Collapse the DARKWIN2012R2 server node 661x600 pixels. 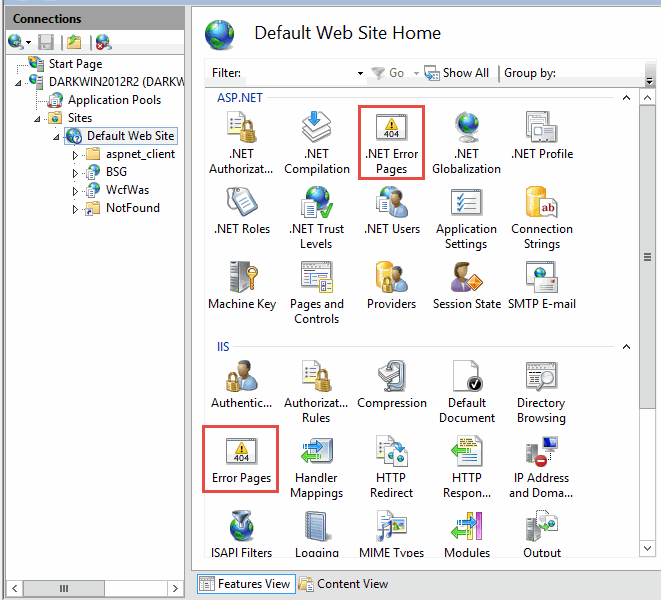[x=18, y=83]
